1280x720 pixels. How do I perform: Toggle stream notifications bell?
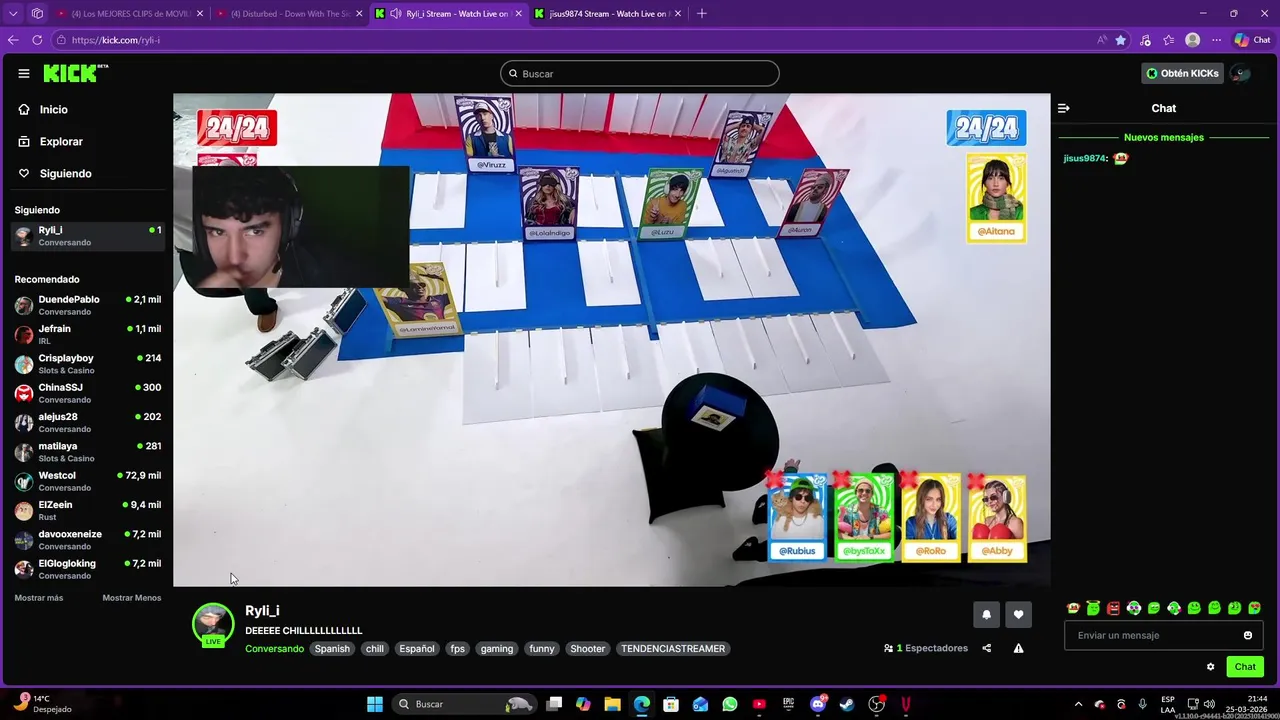point(986,615)
